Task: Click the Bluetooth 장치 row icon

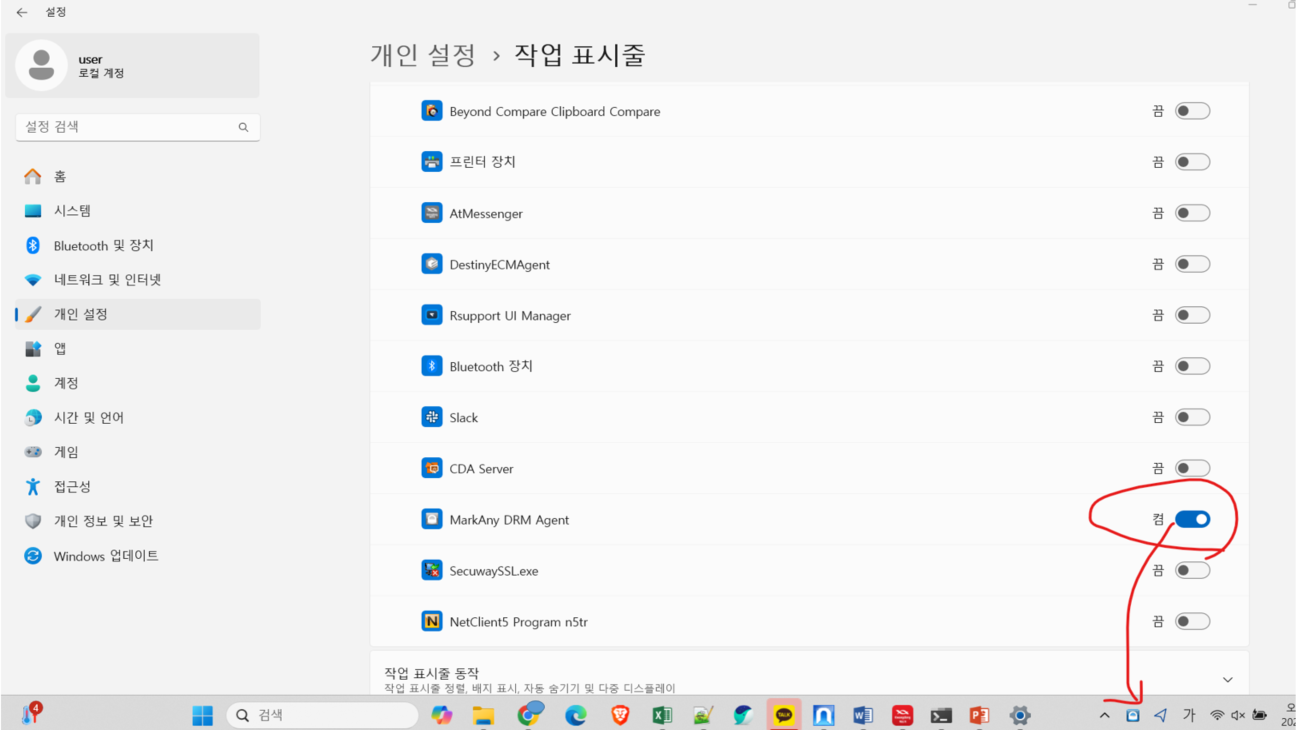Action: point(432,366)
